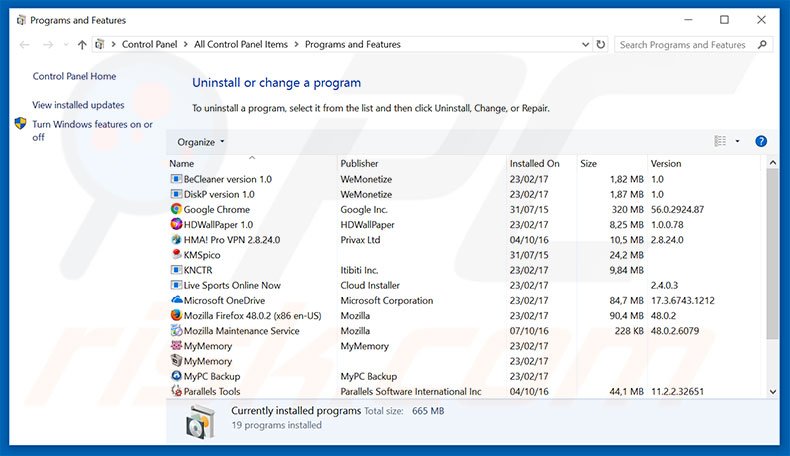Click the search magnifier icon
The image size is (790, 456).
[x=762, y=44]
